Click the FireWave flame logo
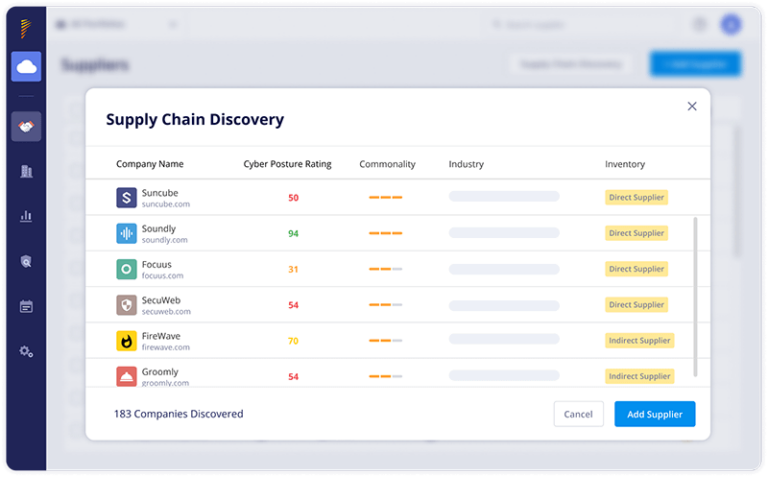Viewport: 768px width, 477px height. [x=126, y=341]
